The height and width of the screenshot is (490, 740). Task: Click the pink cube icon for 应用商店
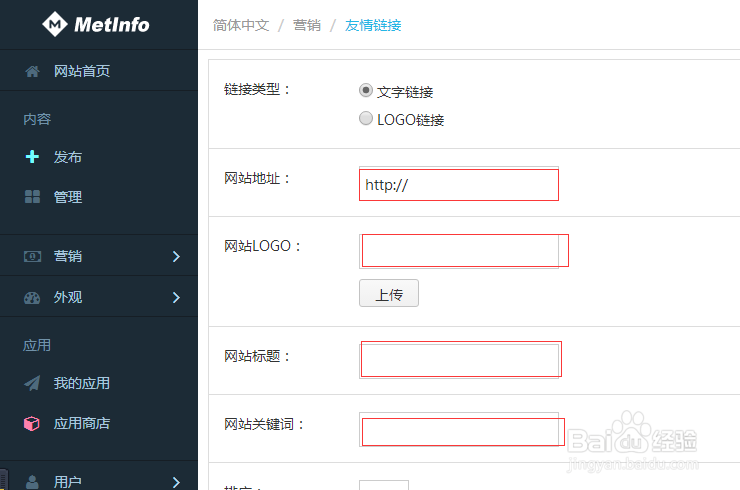pos(32,423)
